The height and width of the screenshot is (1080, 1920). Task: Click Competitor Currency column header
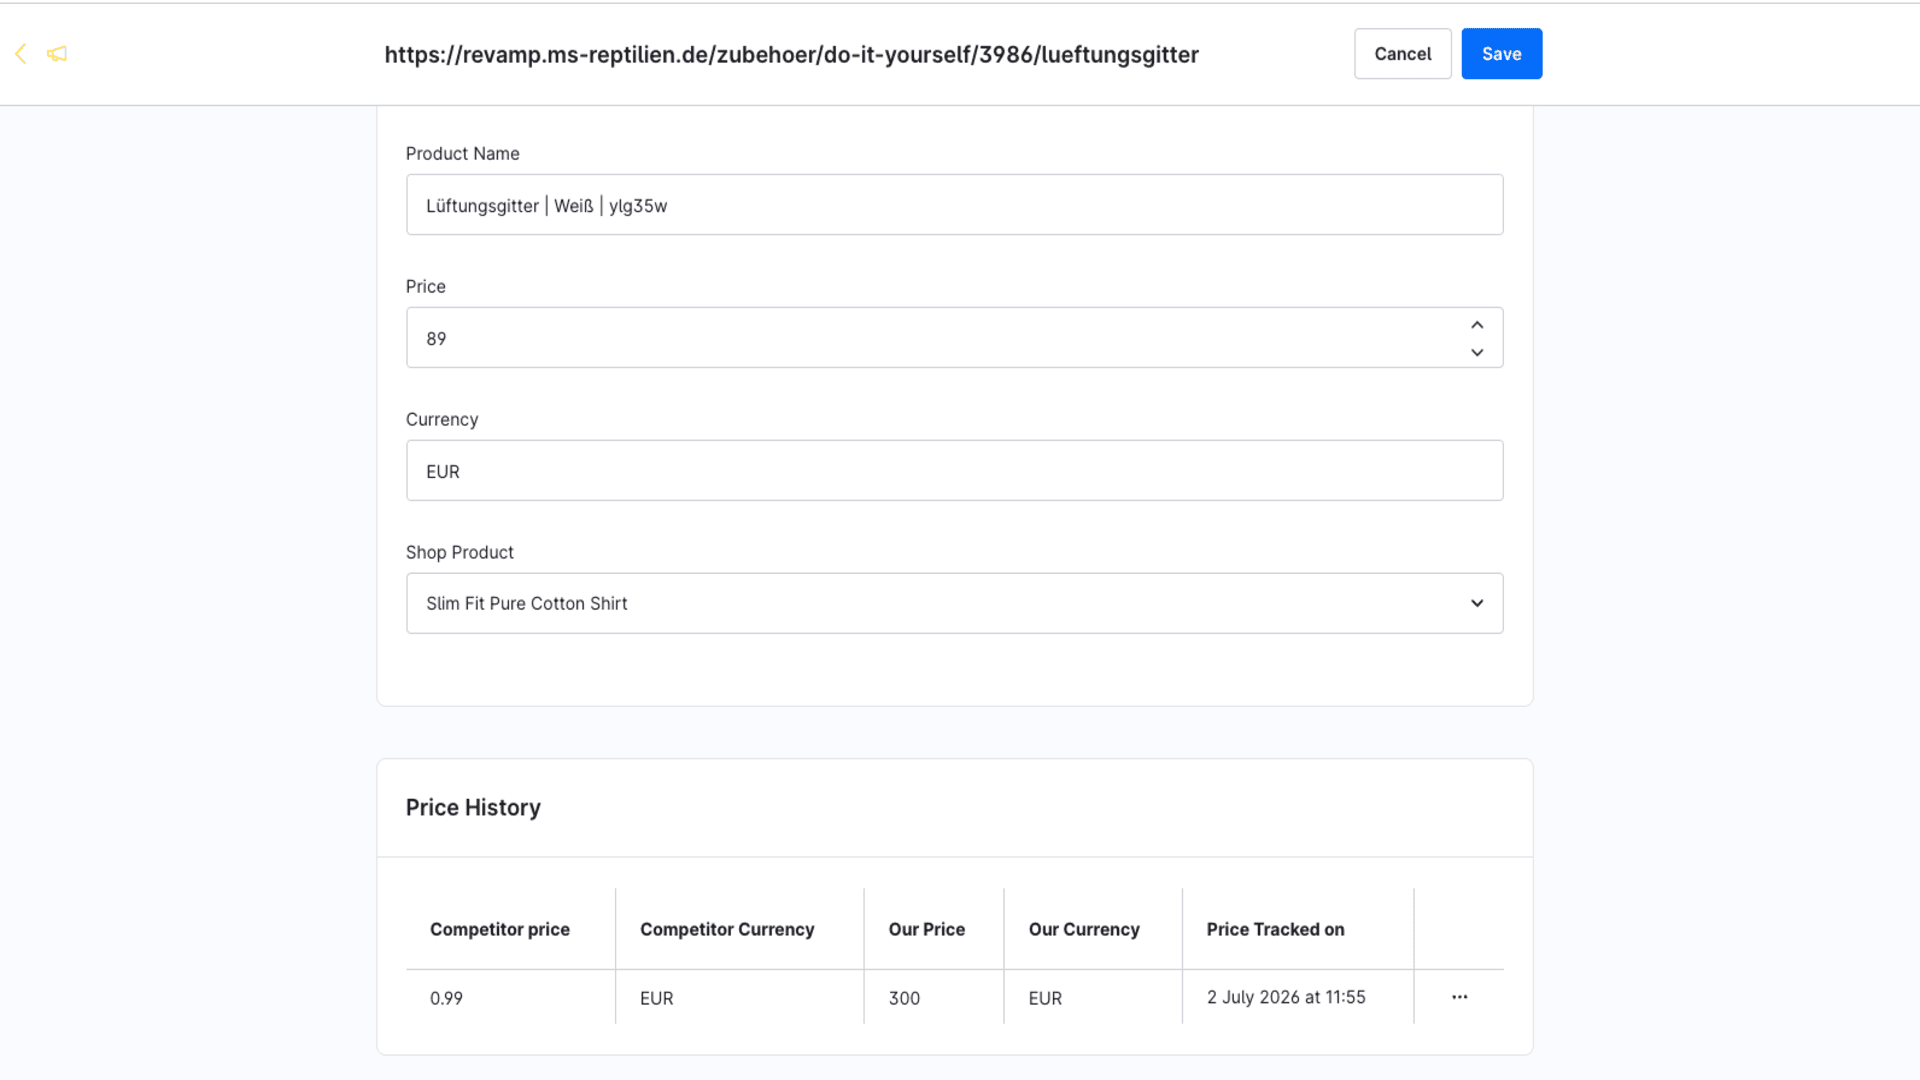727,929
